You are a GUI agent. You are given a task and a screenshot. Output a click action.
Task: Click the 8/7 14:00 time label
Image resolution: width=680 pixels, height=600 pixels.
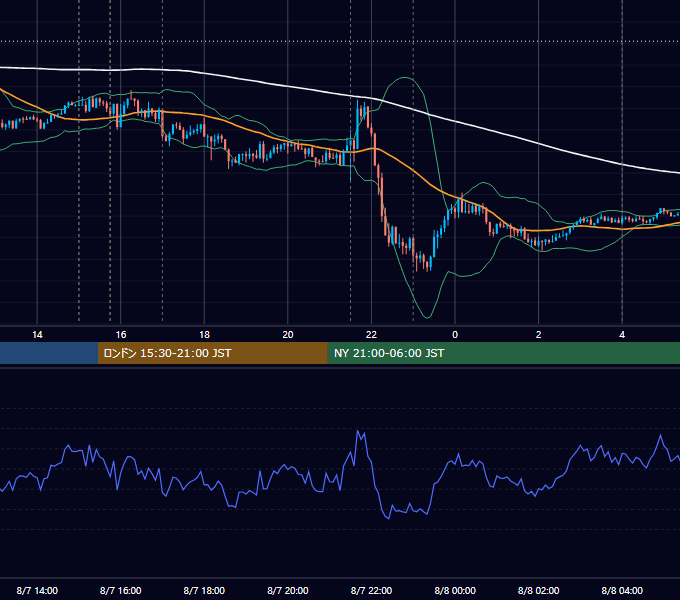coord(37,590)
